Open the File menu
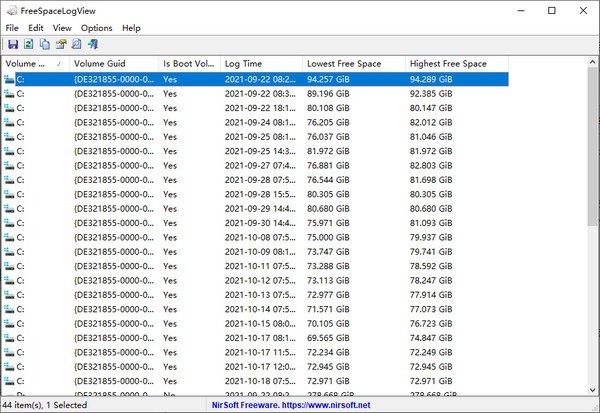 (x=12, y=28)
